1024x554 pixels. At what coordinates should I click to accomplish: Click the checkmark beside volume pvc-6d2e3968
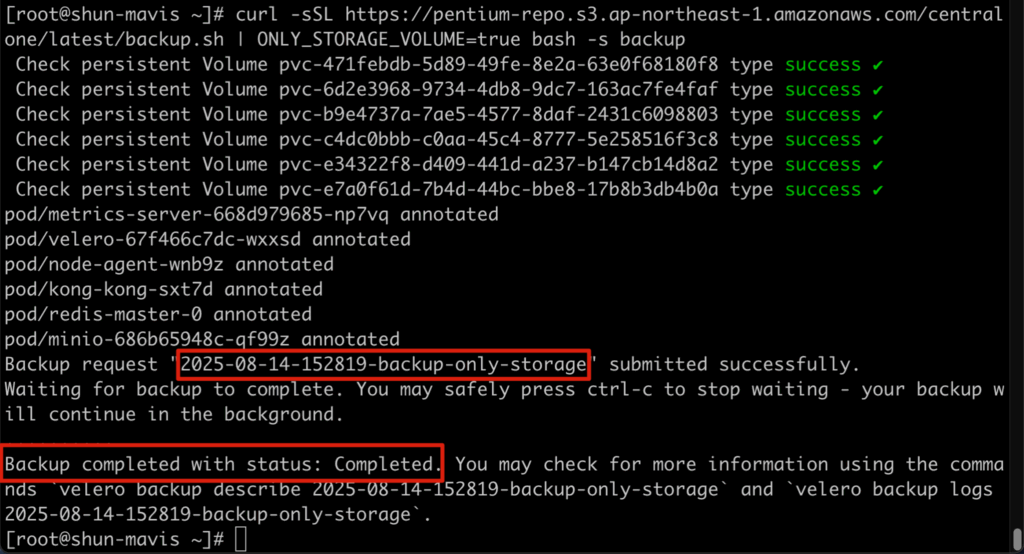tap(877, 90)
